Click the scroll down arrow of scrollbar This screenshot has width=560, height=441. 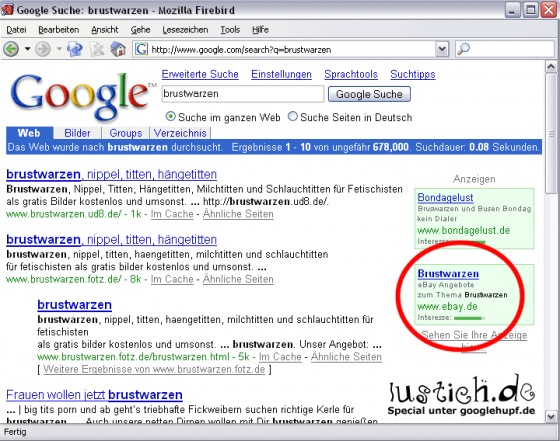pos(551,416)
